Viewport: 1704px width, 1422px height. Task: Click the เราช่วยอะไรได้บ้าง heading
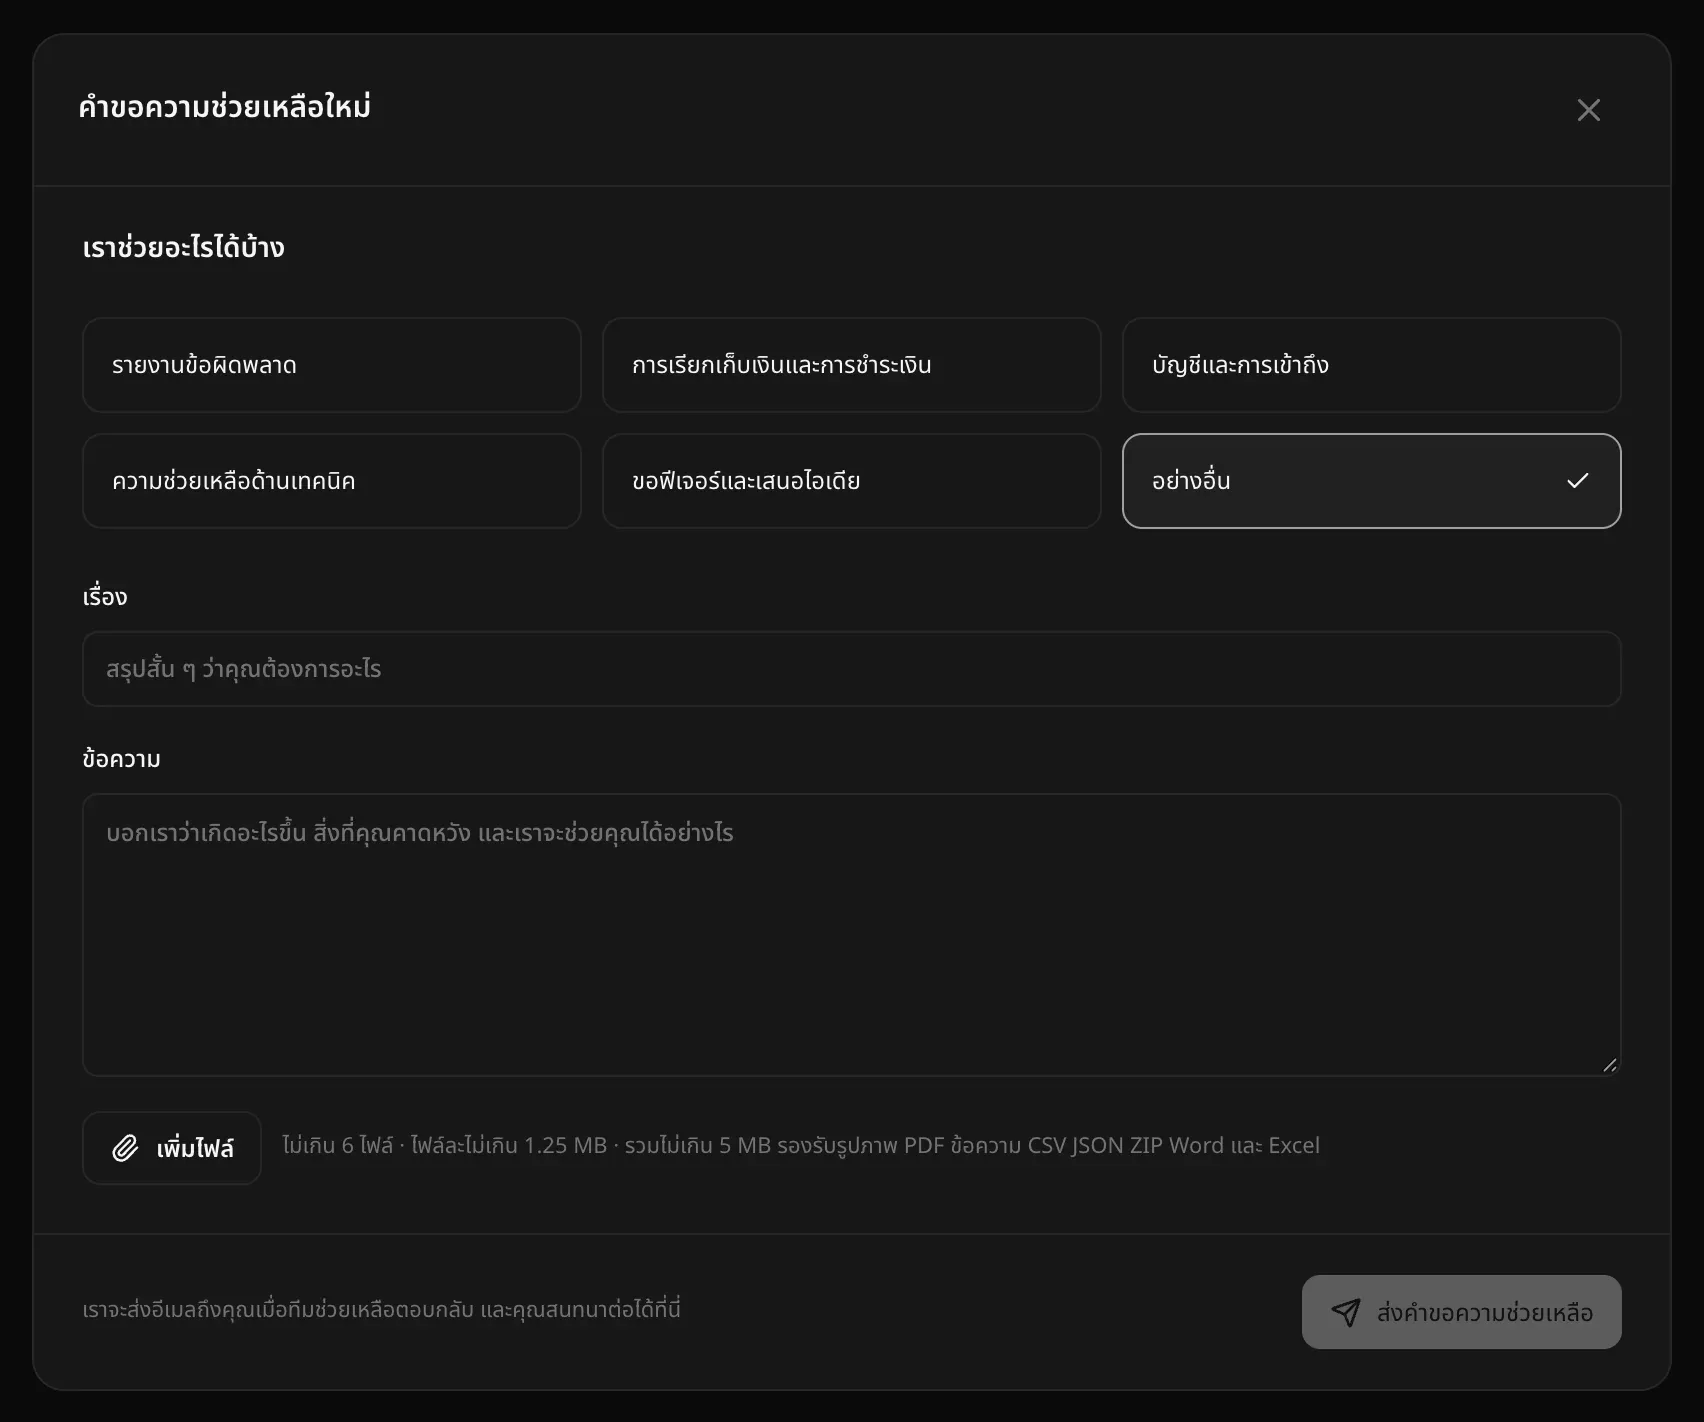coord(183,247)
